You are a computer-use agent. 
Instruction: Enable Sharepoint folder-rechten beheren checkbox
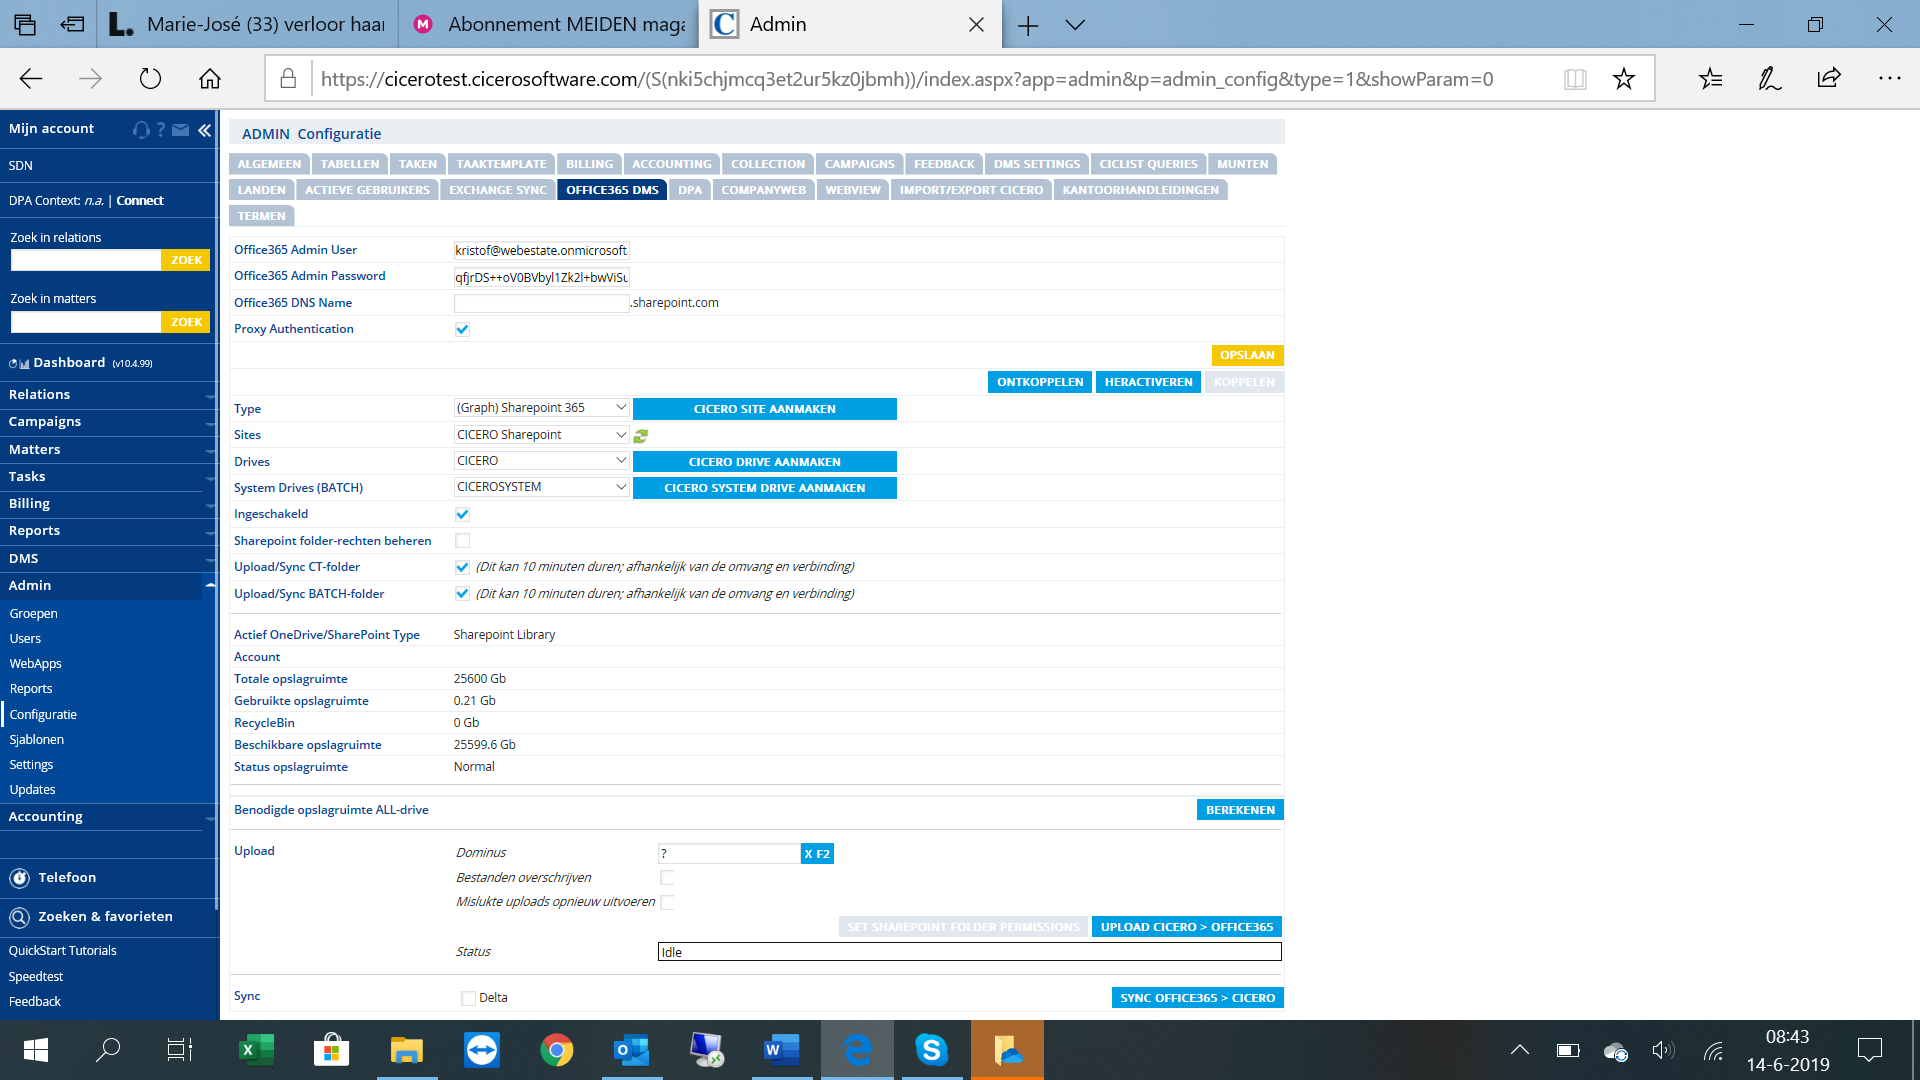click(x=462, y=541)
